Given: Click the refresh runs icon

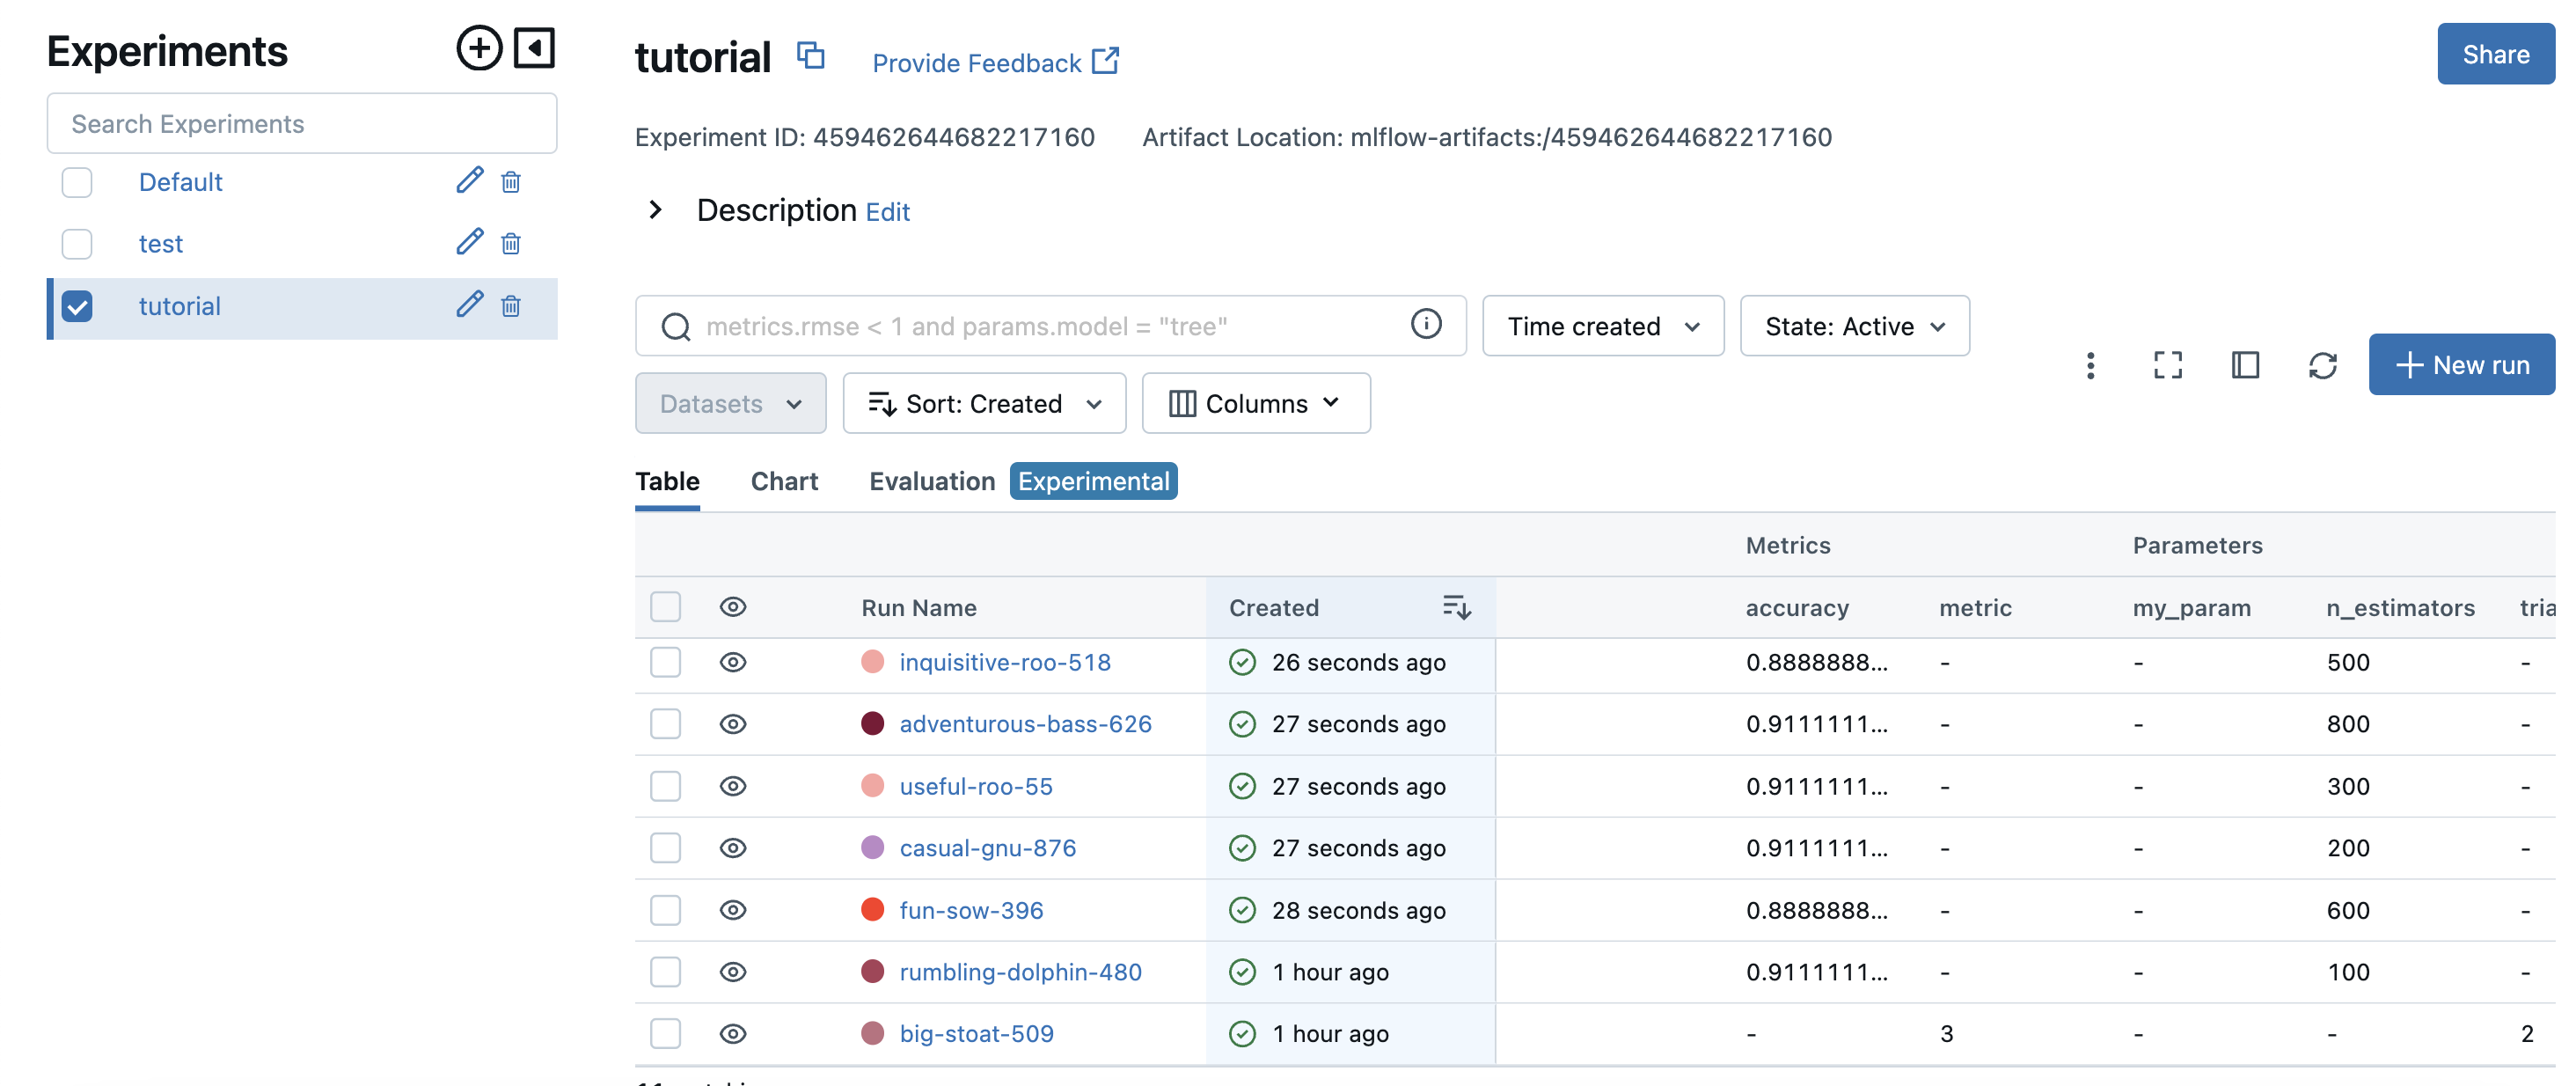Looking at the screenshot, I should point(2322,365).
